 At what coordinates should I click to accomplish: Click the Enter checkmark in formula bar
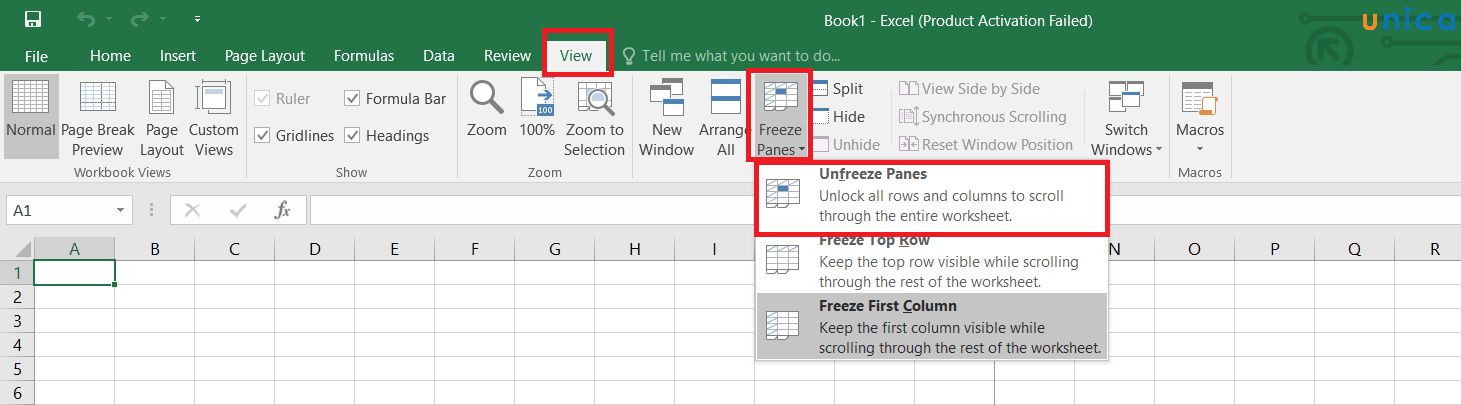238,210
